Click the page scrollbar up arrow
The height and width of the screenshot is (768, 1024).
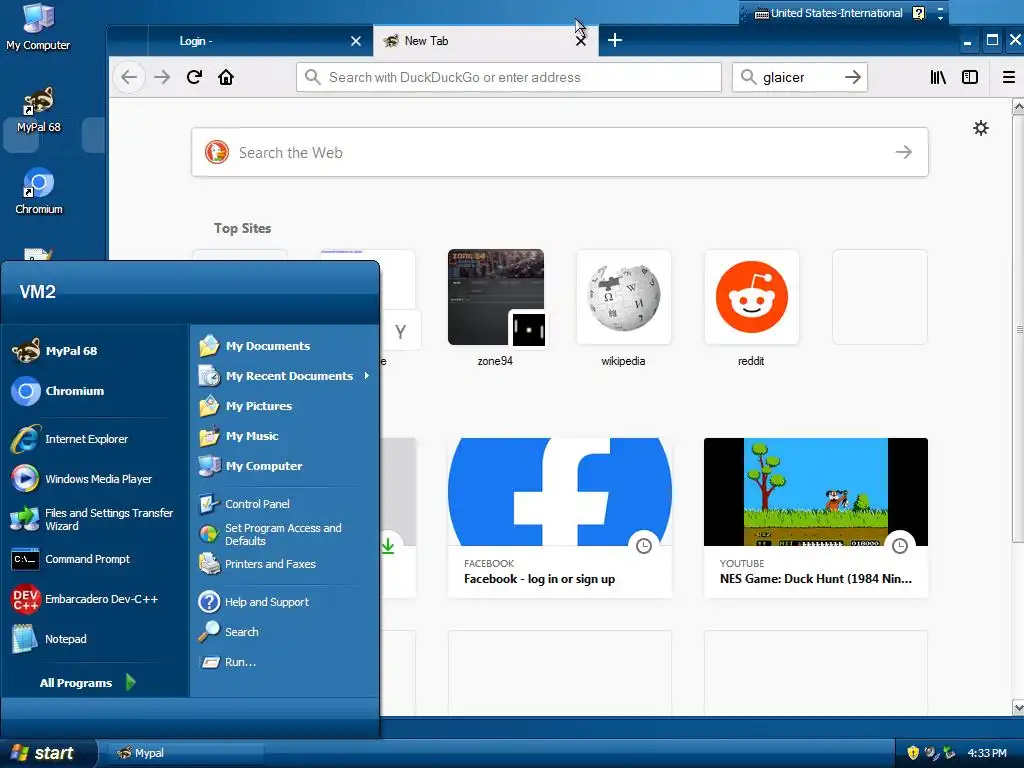coord(1017,106)
